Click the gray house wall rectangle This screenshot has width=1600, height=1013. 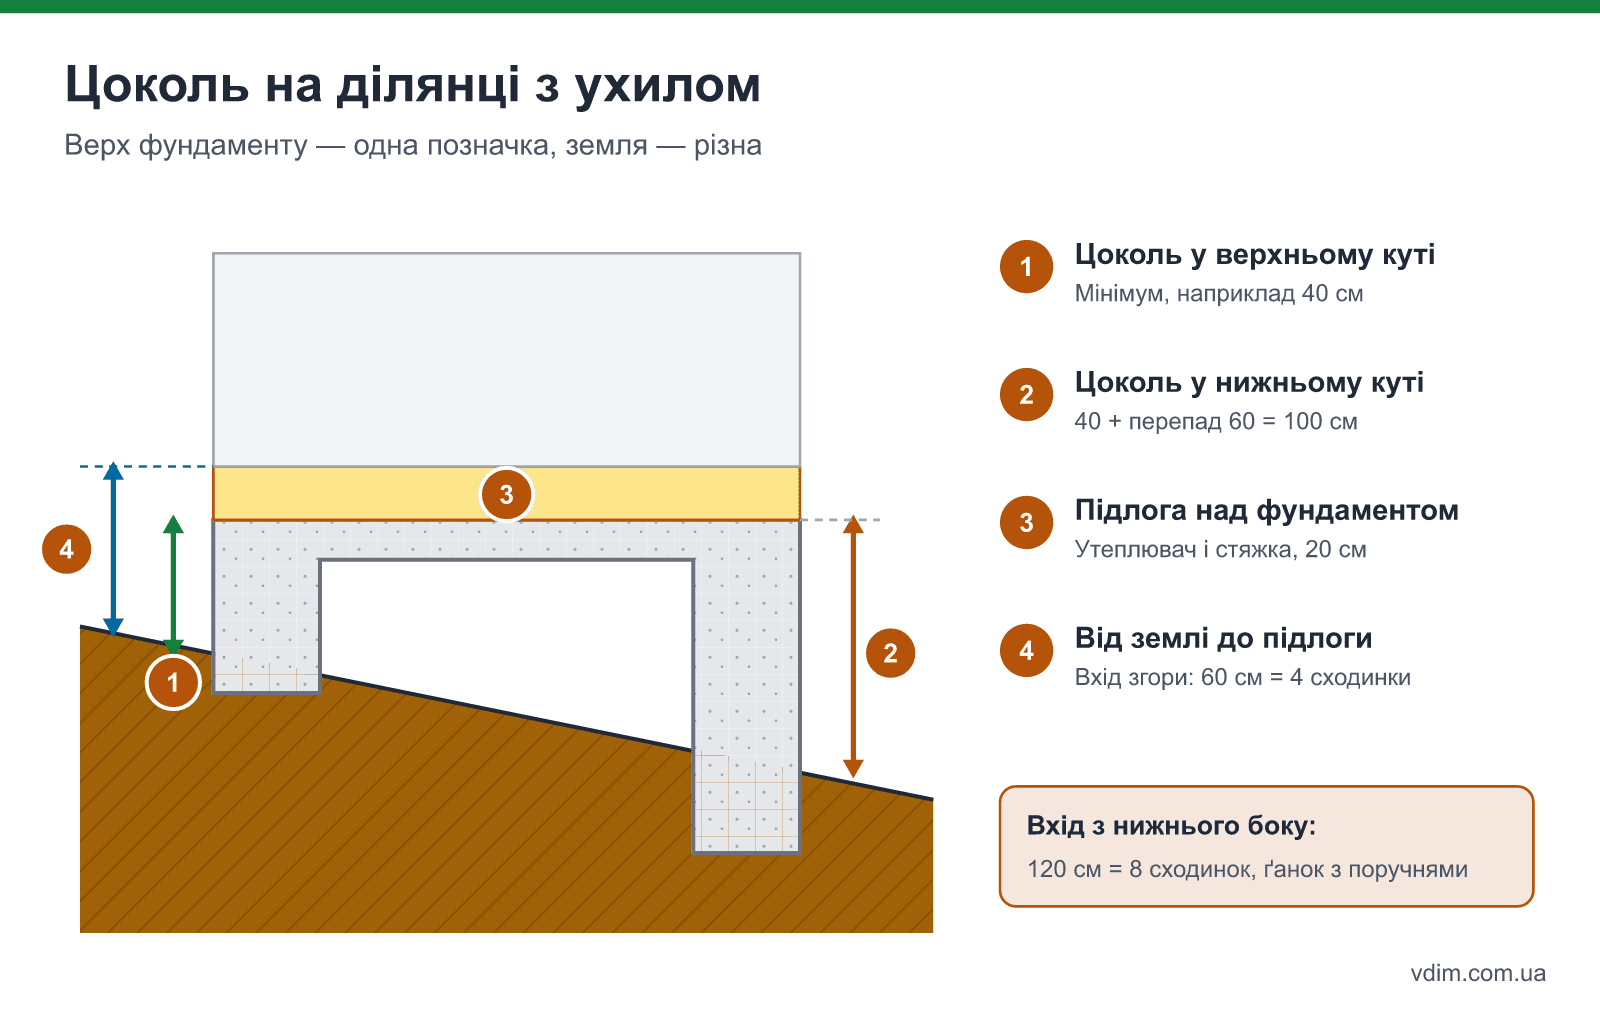506,360
